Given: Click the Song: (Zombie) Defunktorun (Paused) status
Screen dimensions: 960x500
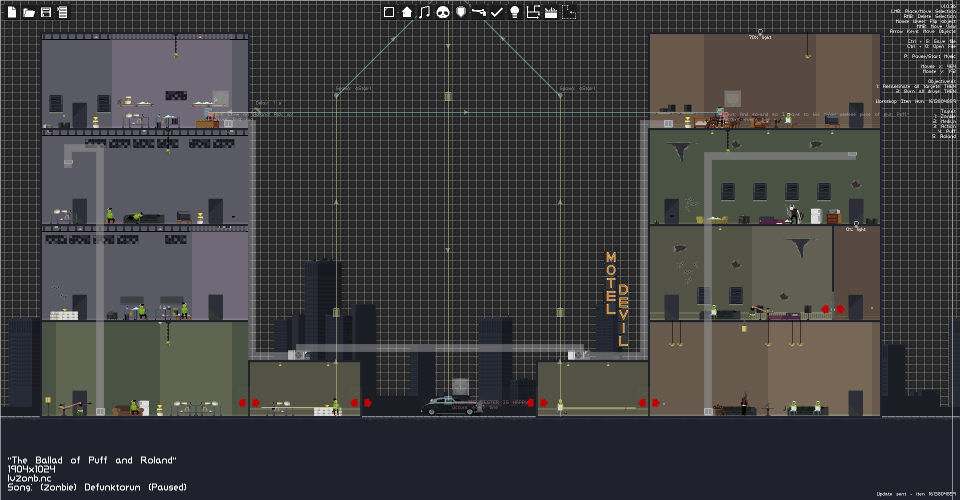Looking at the screenshot, I should [x=97, y=487].
